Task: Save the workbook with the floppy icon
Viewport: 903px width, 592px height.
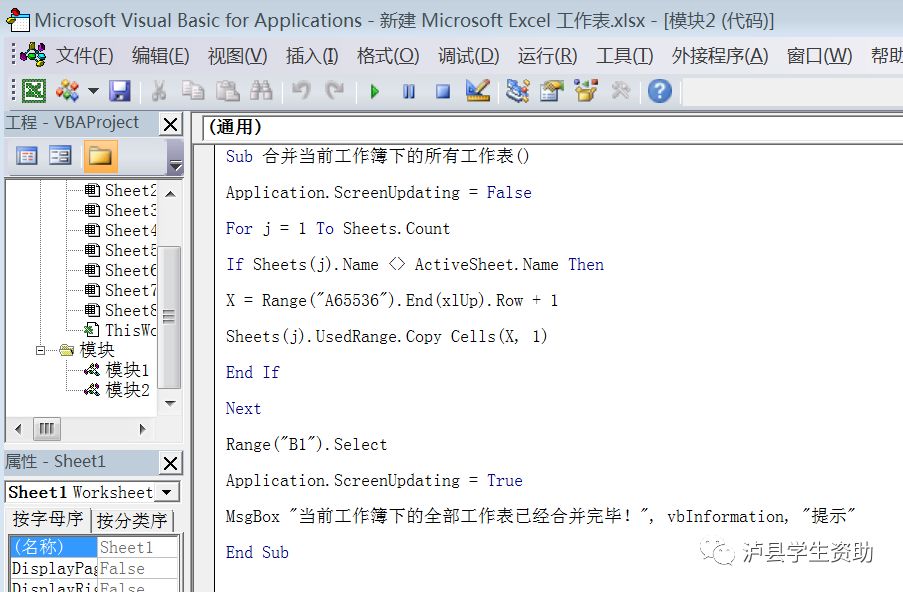Action: [120, 91]
